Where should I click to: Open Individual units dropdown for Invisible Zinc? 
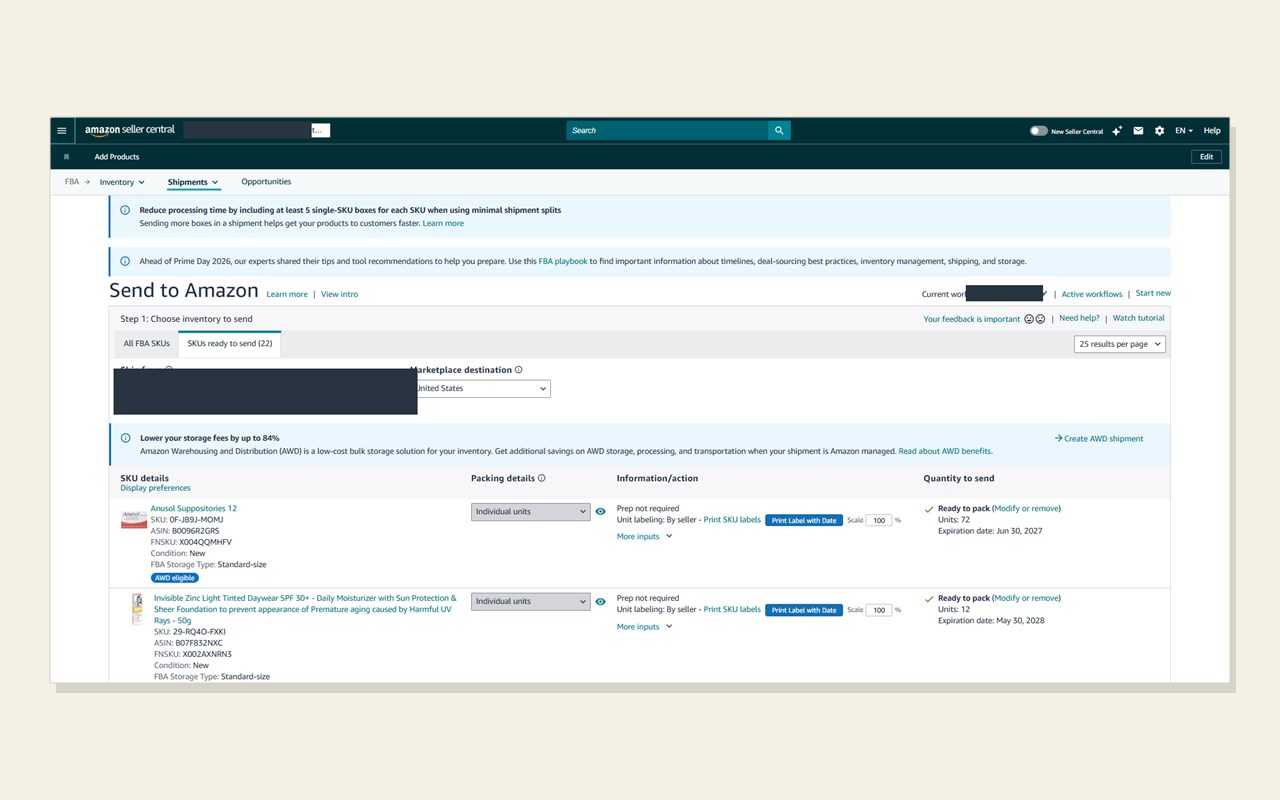coord(531,602)
